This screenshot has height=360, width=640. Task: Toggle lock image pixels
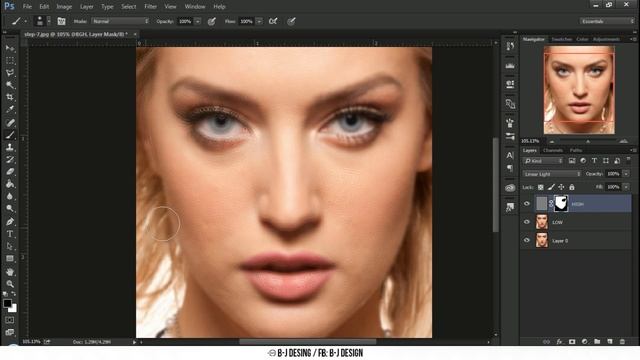coord(551,187)
